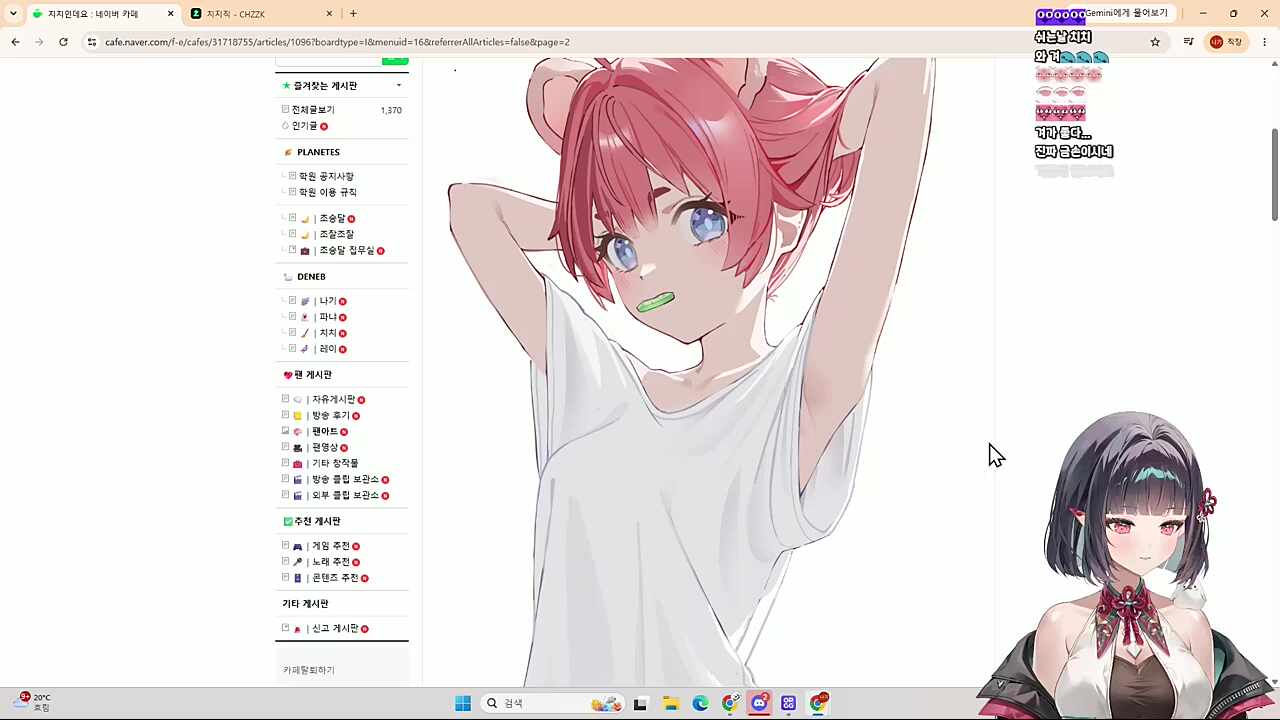Open the 자유게시판 board
Viewport: 1280px width, 720px height.
pyautogui.click(x=334, y=400)
